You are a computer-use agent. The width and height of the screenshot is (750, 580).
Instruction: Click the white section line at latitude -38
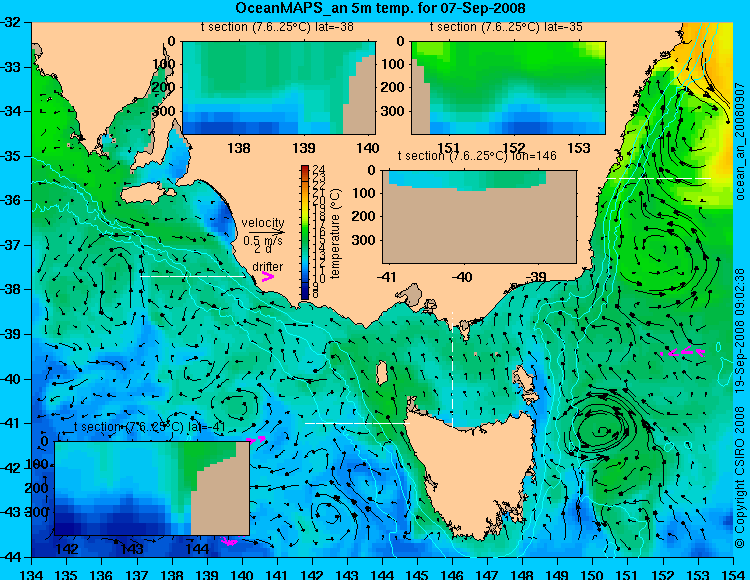coord(193,276)
